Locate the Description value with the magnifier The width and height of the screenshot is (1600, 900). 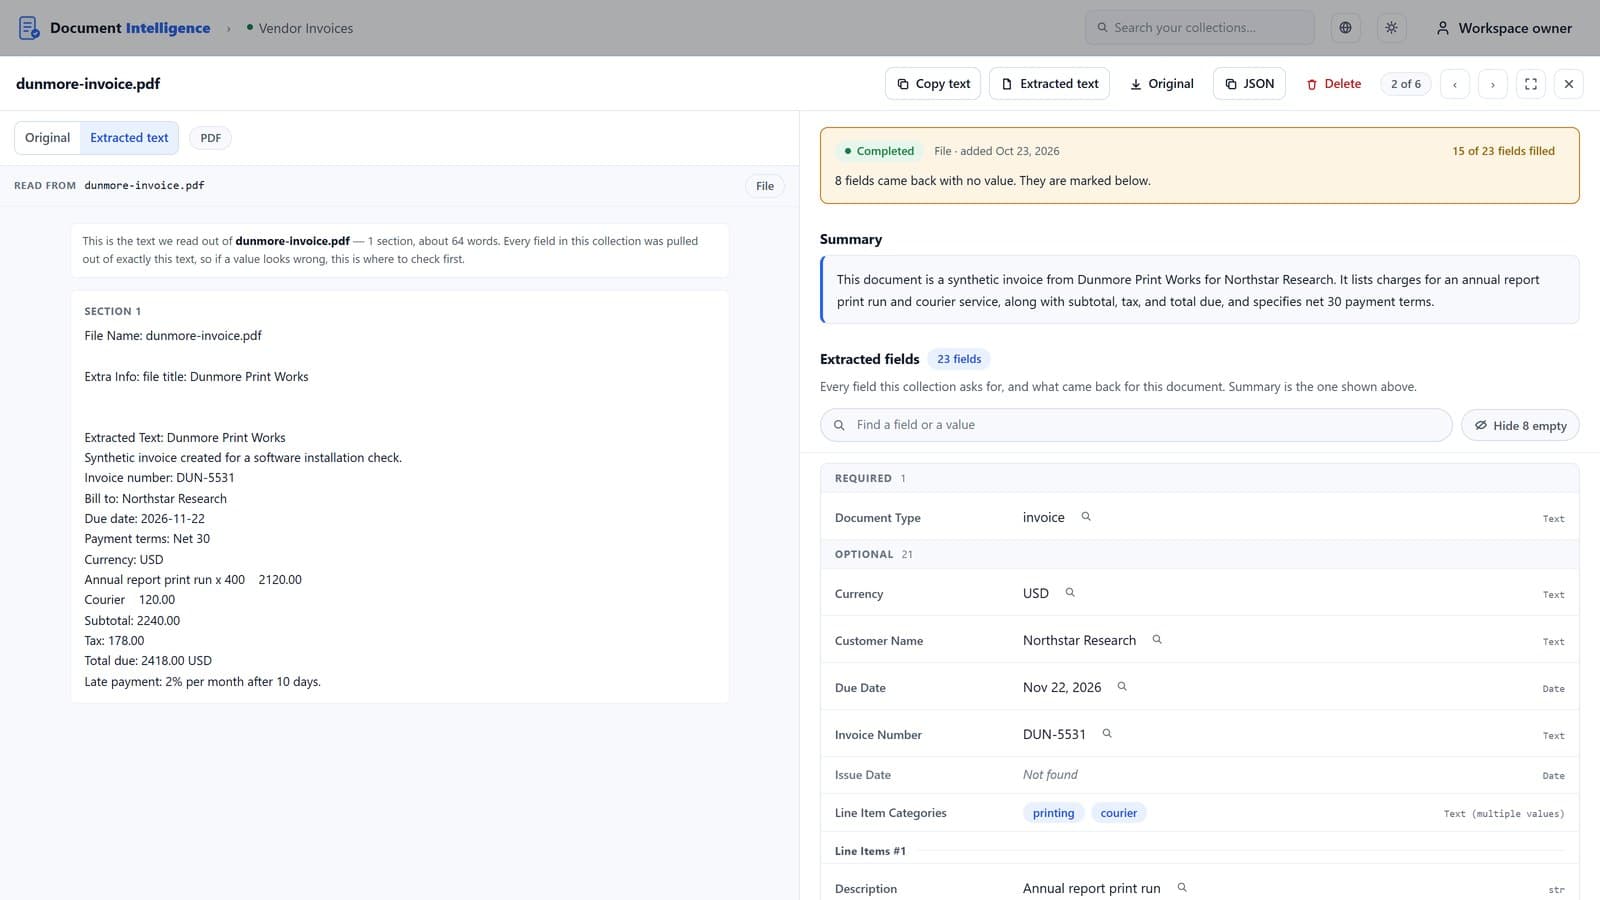pyautogui.click(x=1182, y=888)
